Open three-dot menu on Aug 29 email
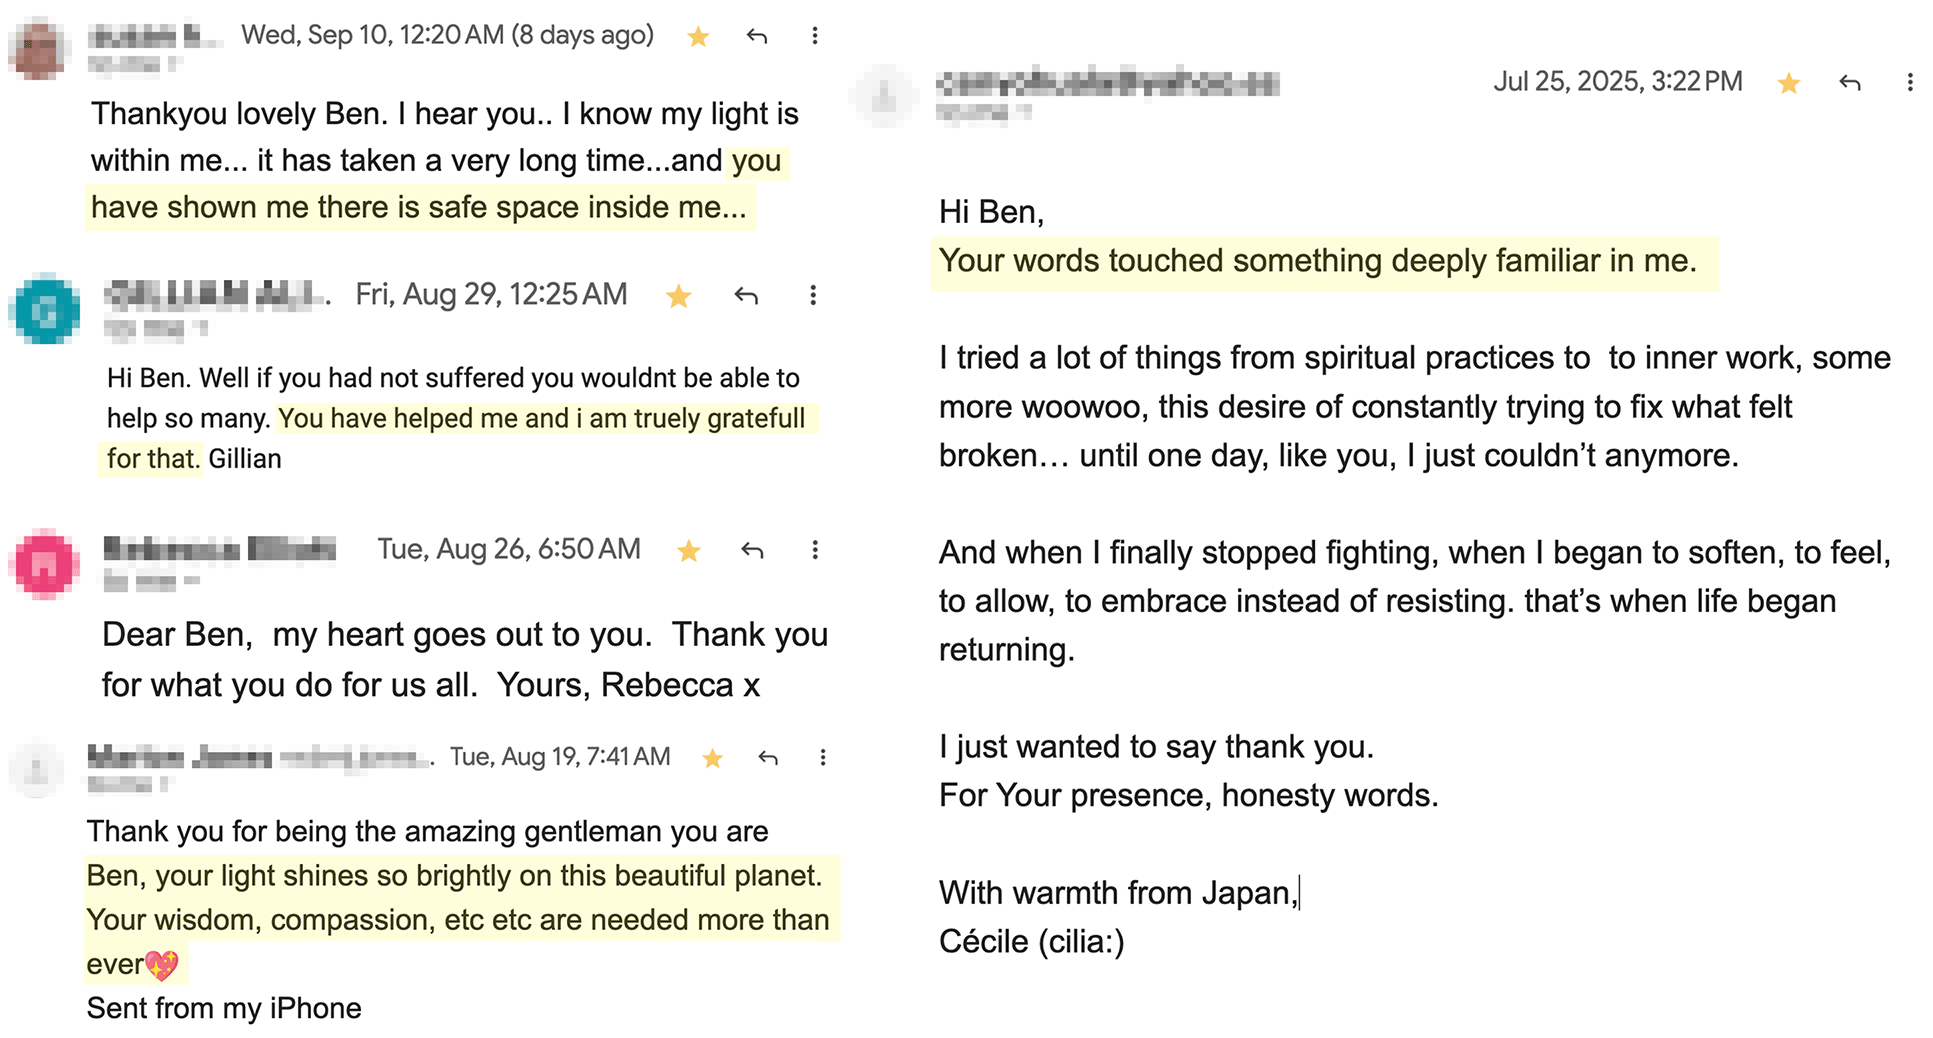The width and height of the screenshot is (1933, 1038). point(813,295)
